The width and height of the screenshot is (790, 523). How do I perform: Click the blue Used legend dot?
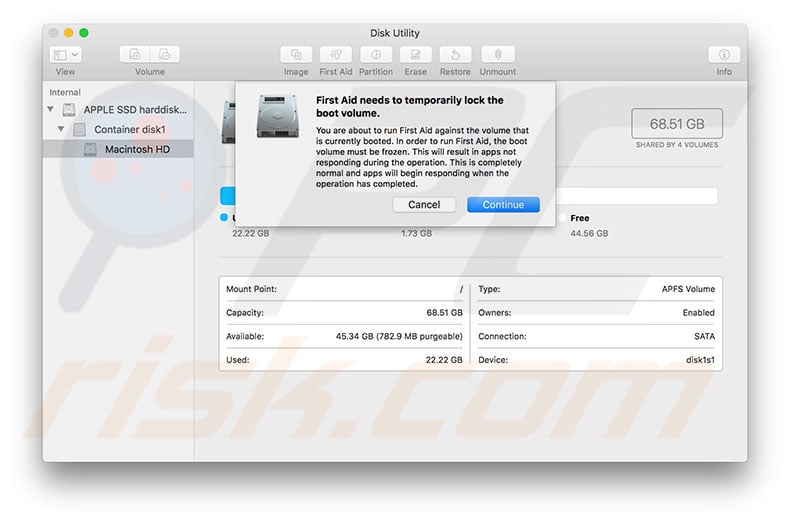[224, 218]
